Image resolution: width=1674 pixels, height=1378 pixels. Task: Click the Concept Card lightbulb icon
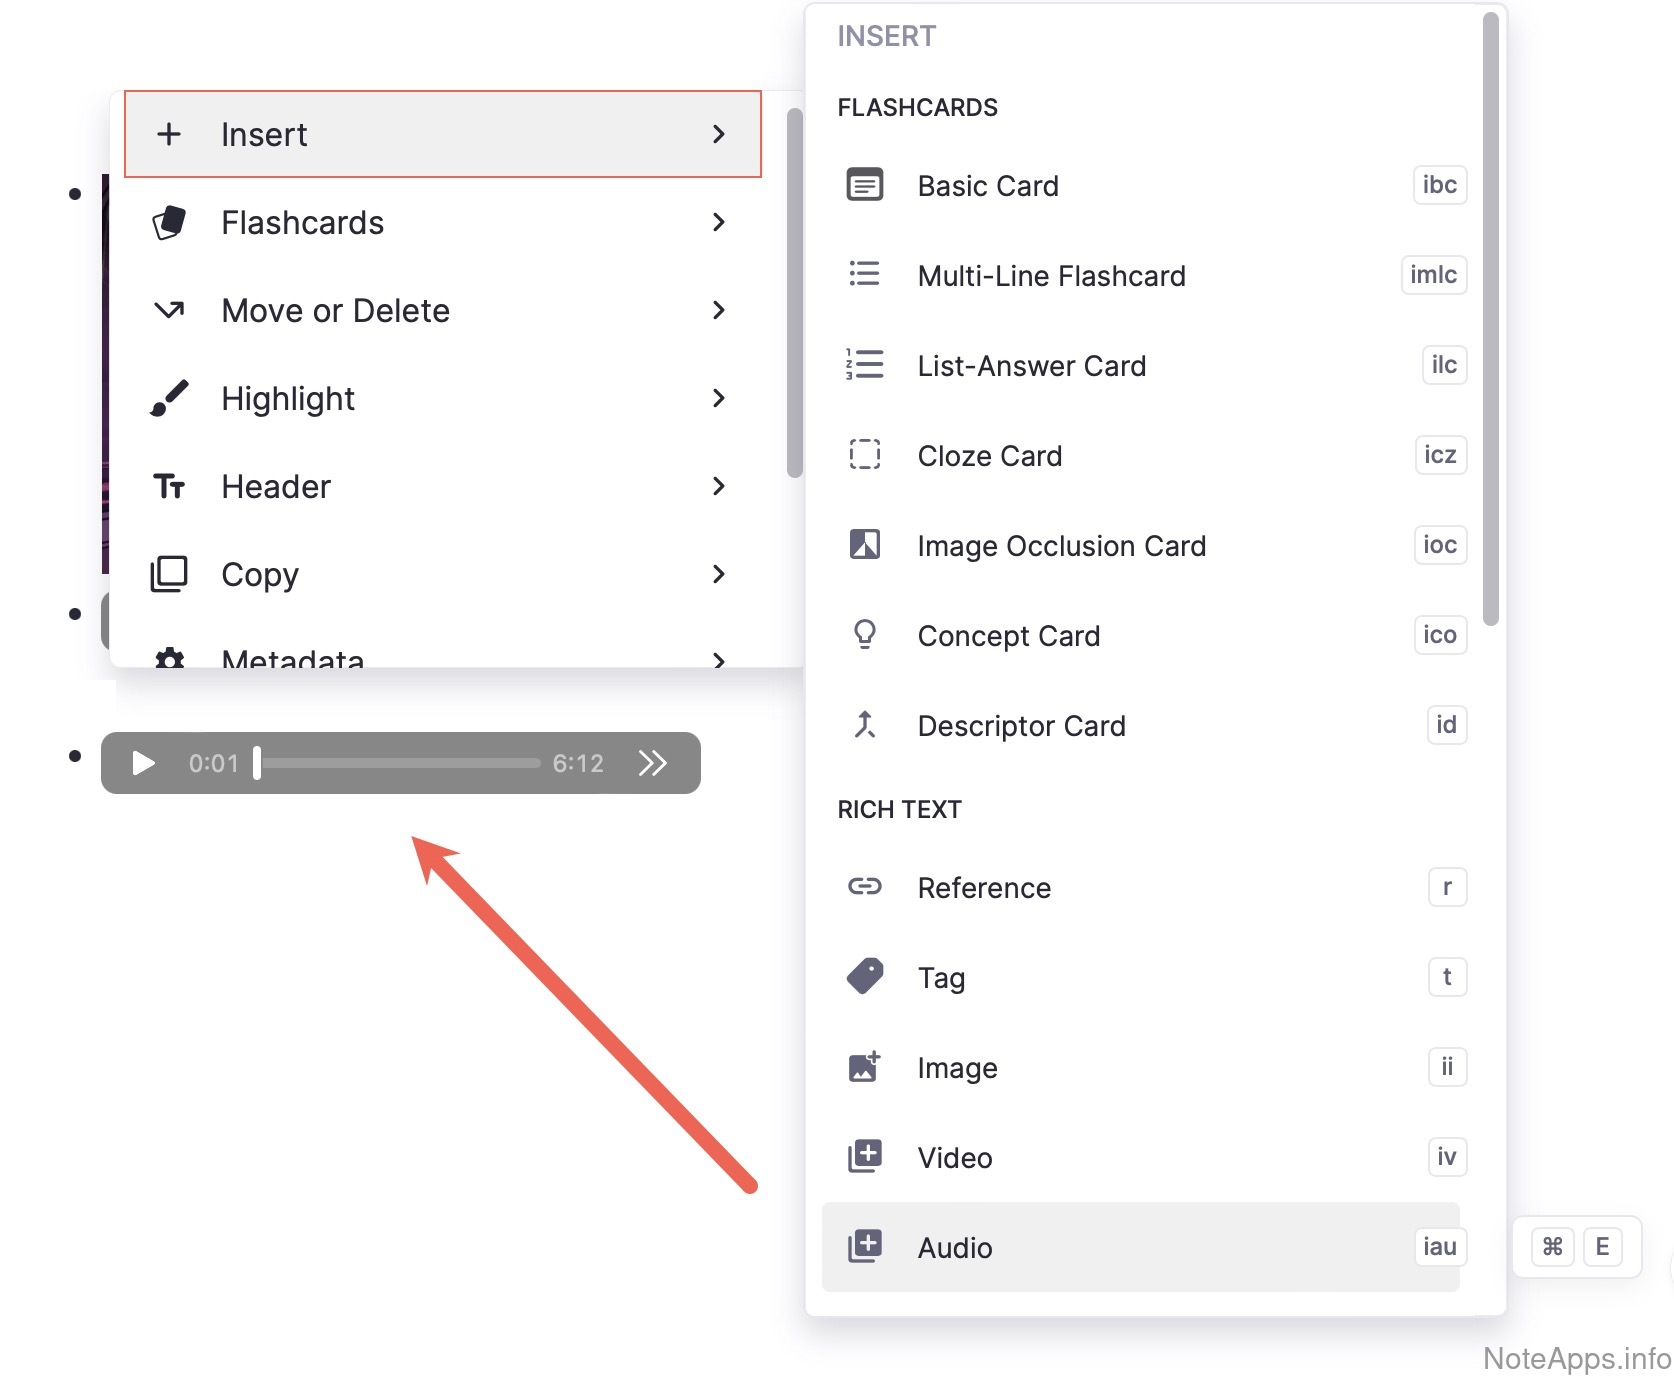(x=864, y=635)
